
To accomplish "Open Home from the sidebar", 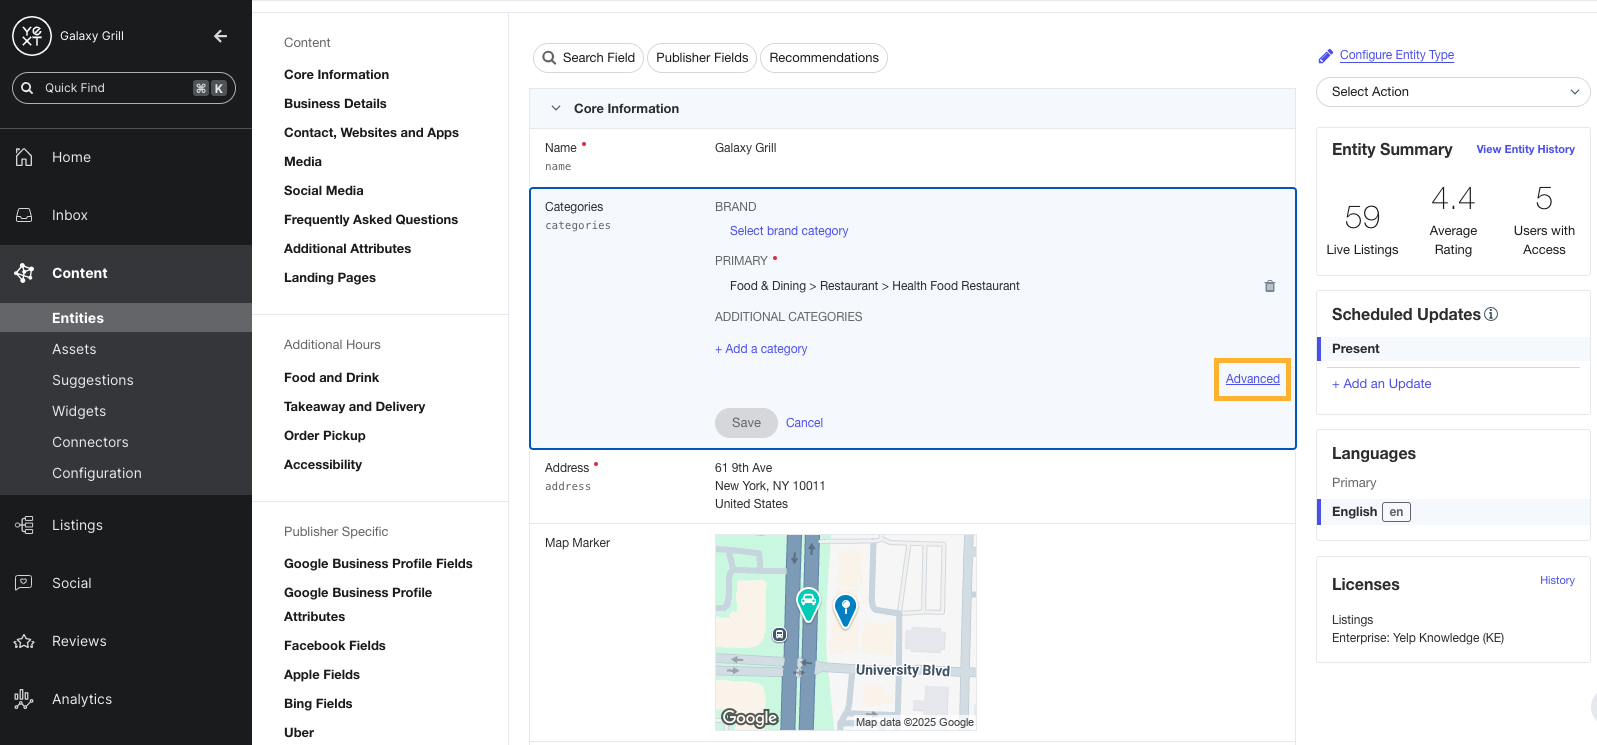I will tap(71, 157).
